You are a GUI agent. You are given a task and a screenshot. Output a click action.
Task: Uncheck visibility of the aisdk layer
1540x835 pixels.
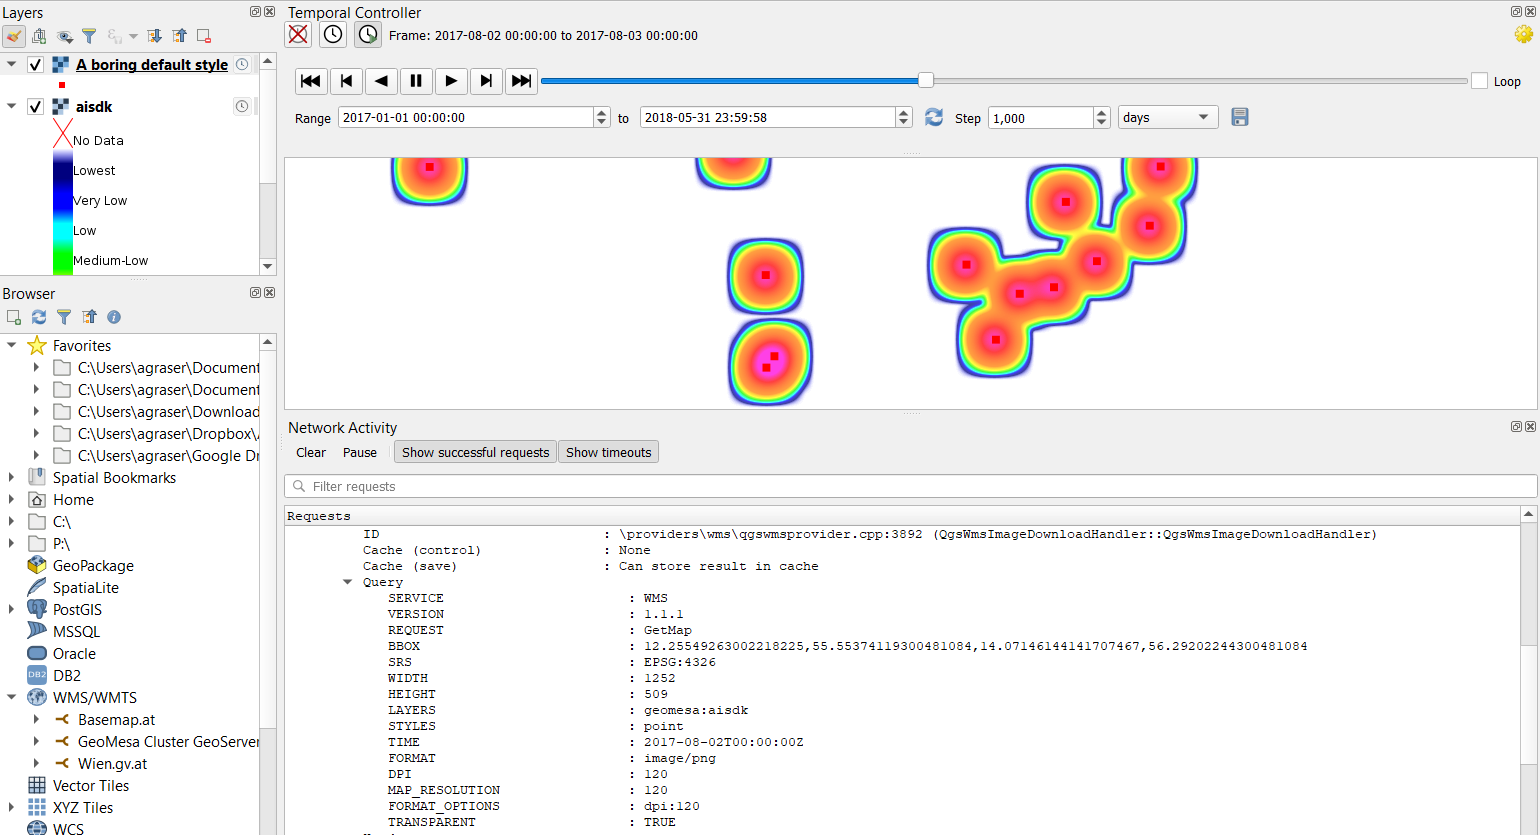coord(37,106)
